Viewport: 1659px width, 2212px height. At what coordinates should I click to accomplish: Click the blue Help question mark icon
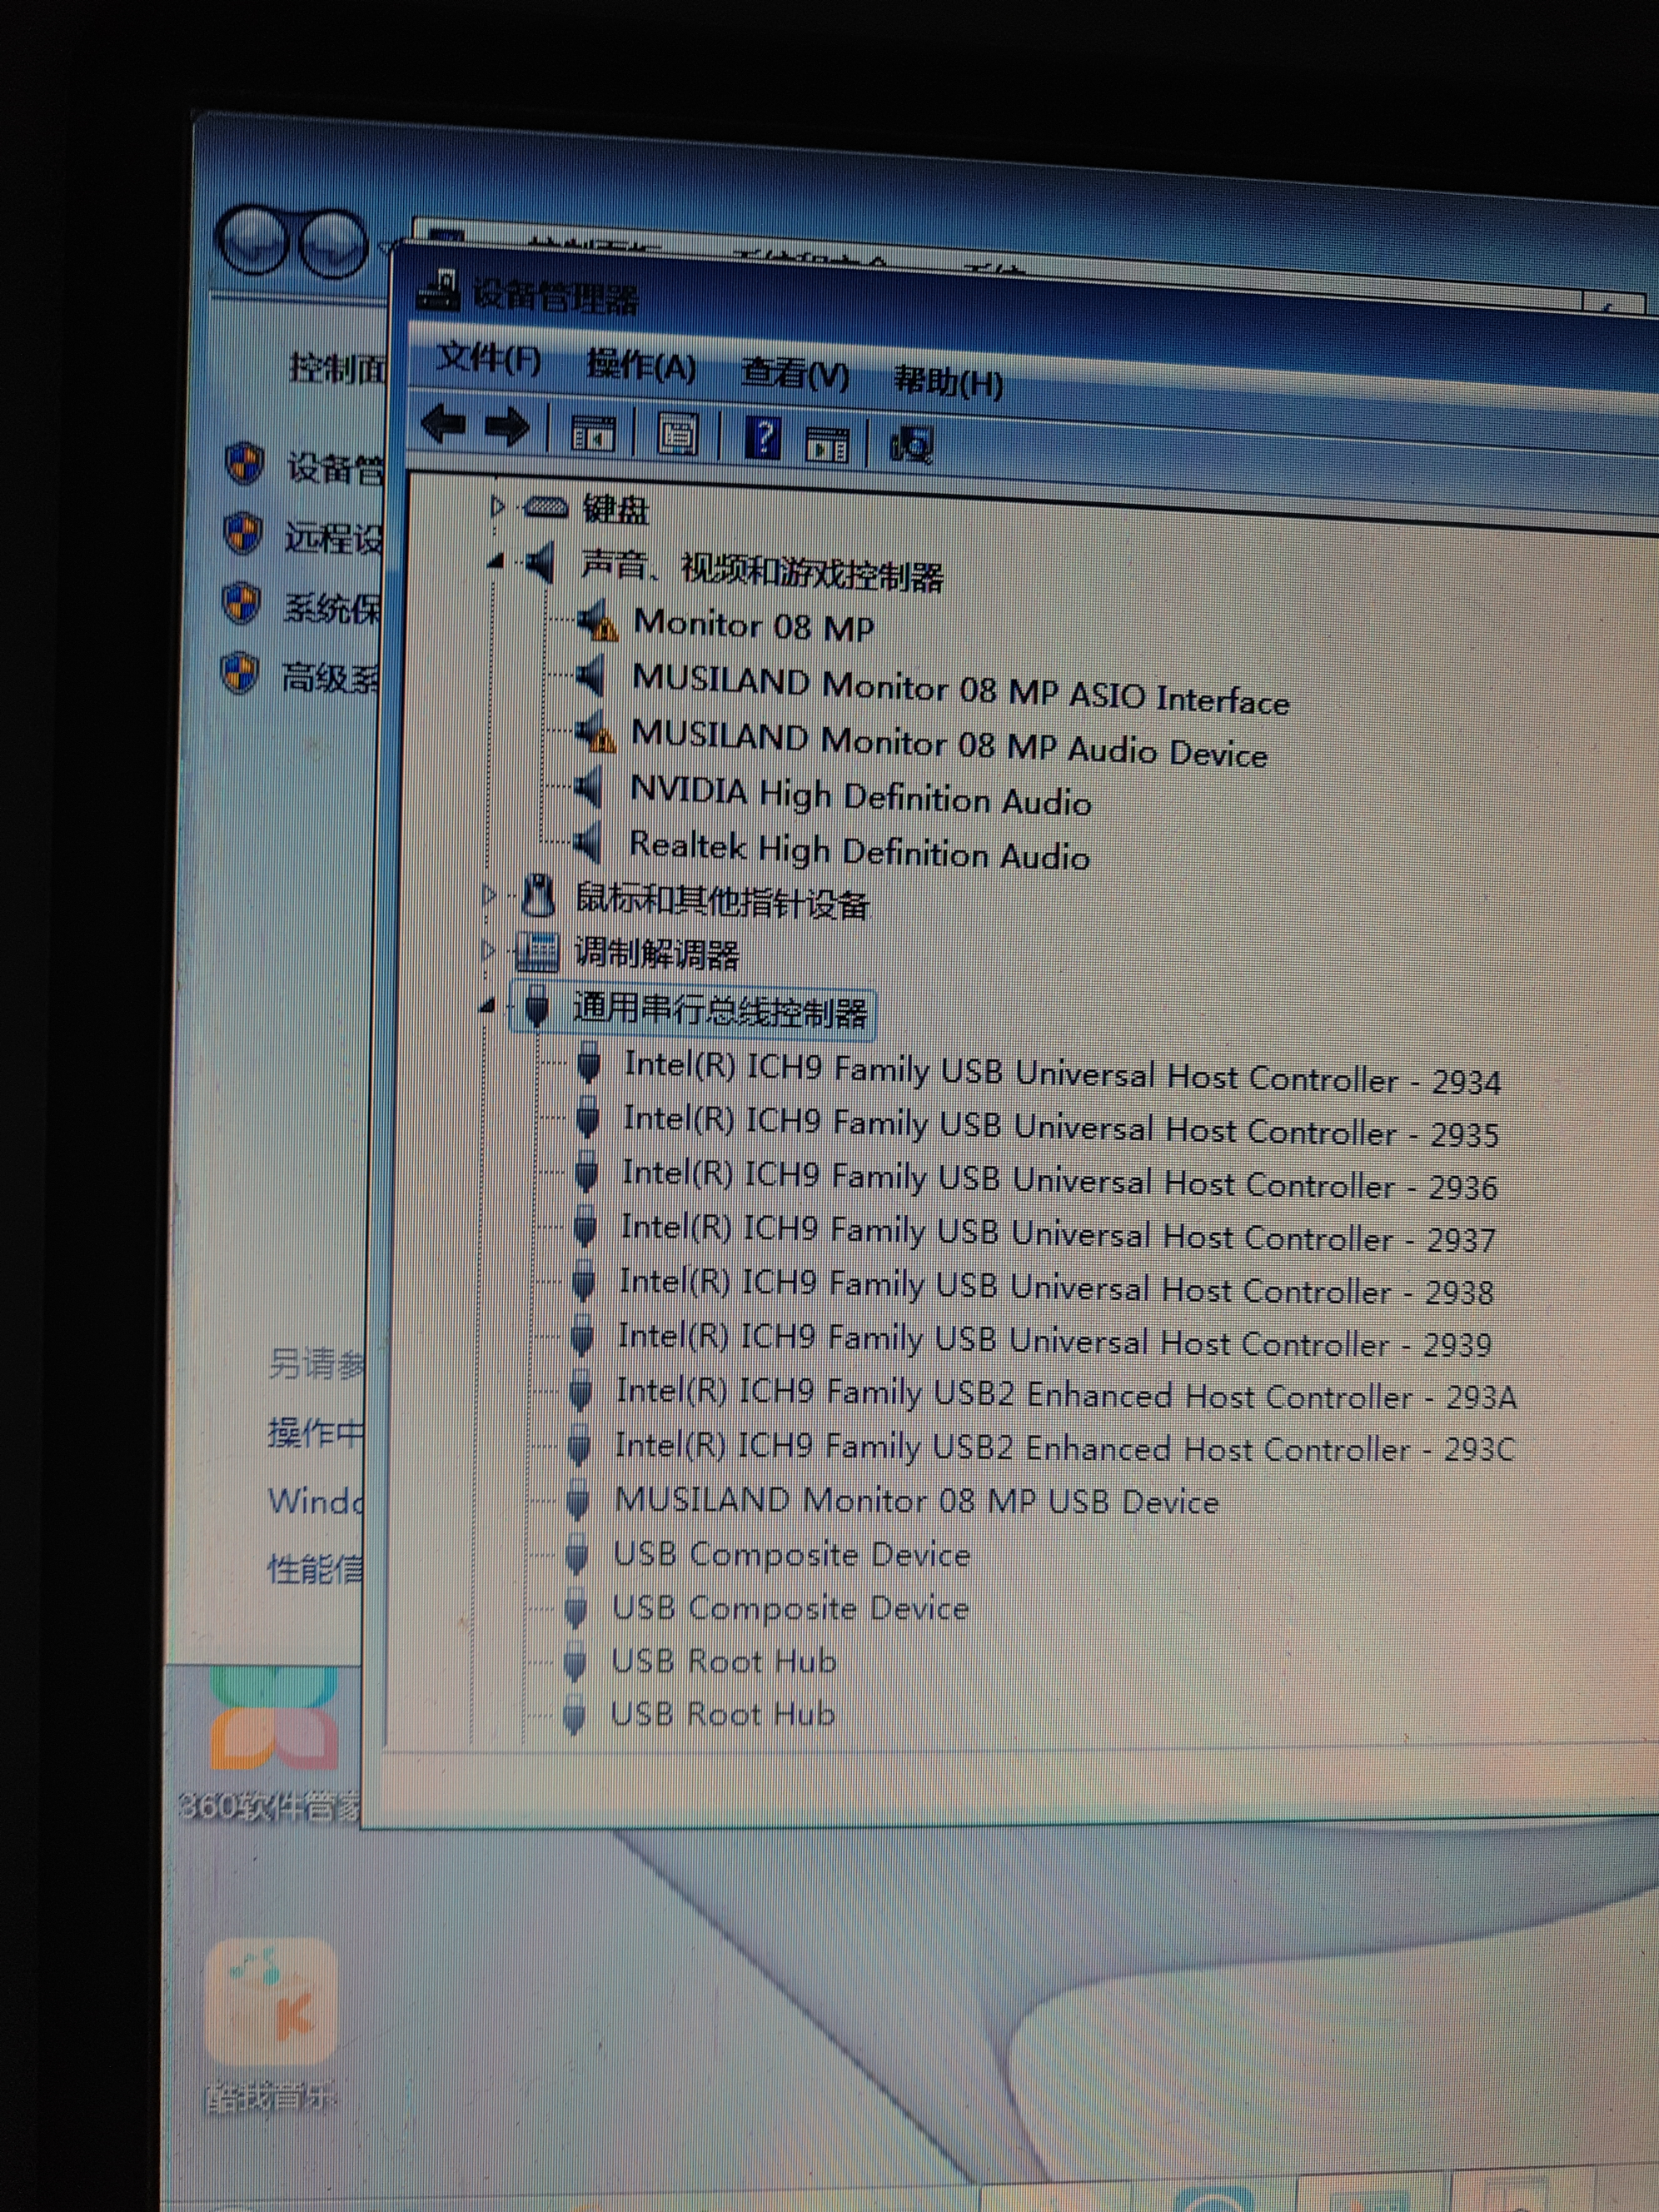(763, 438)
